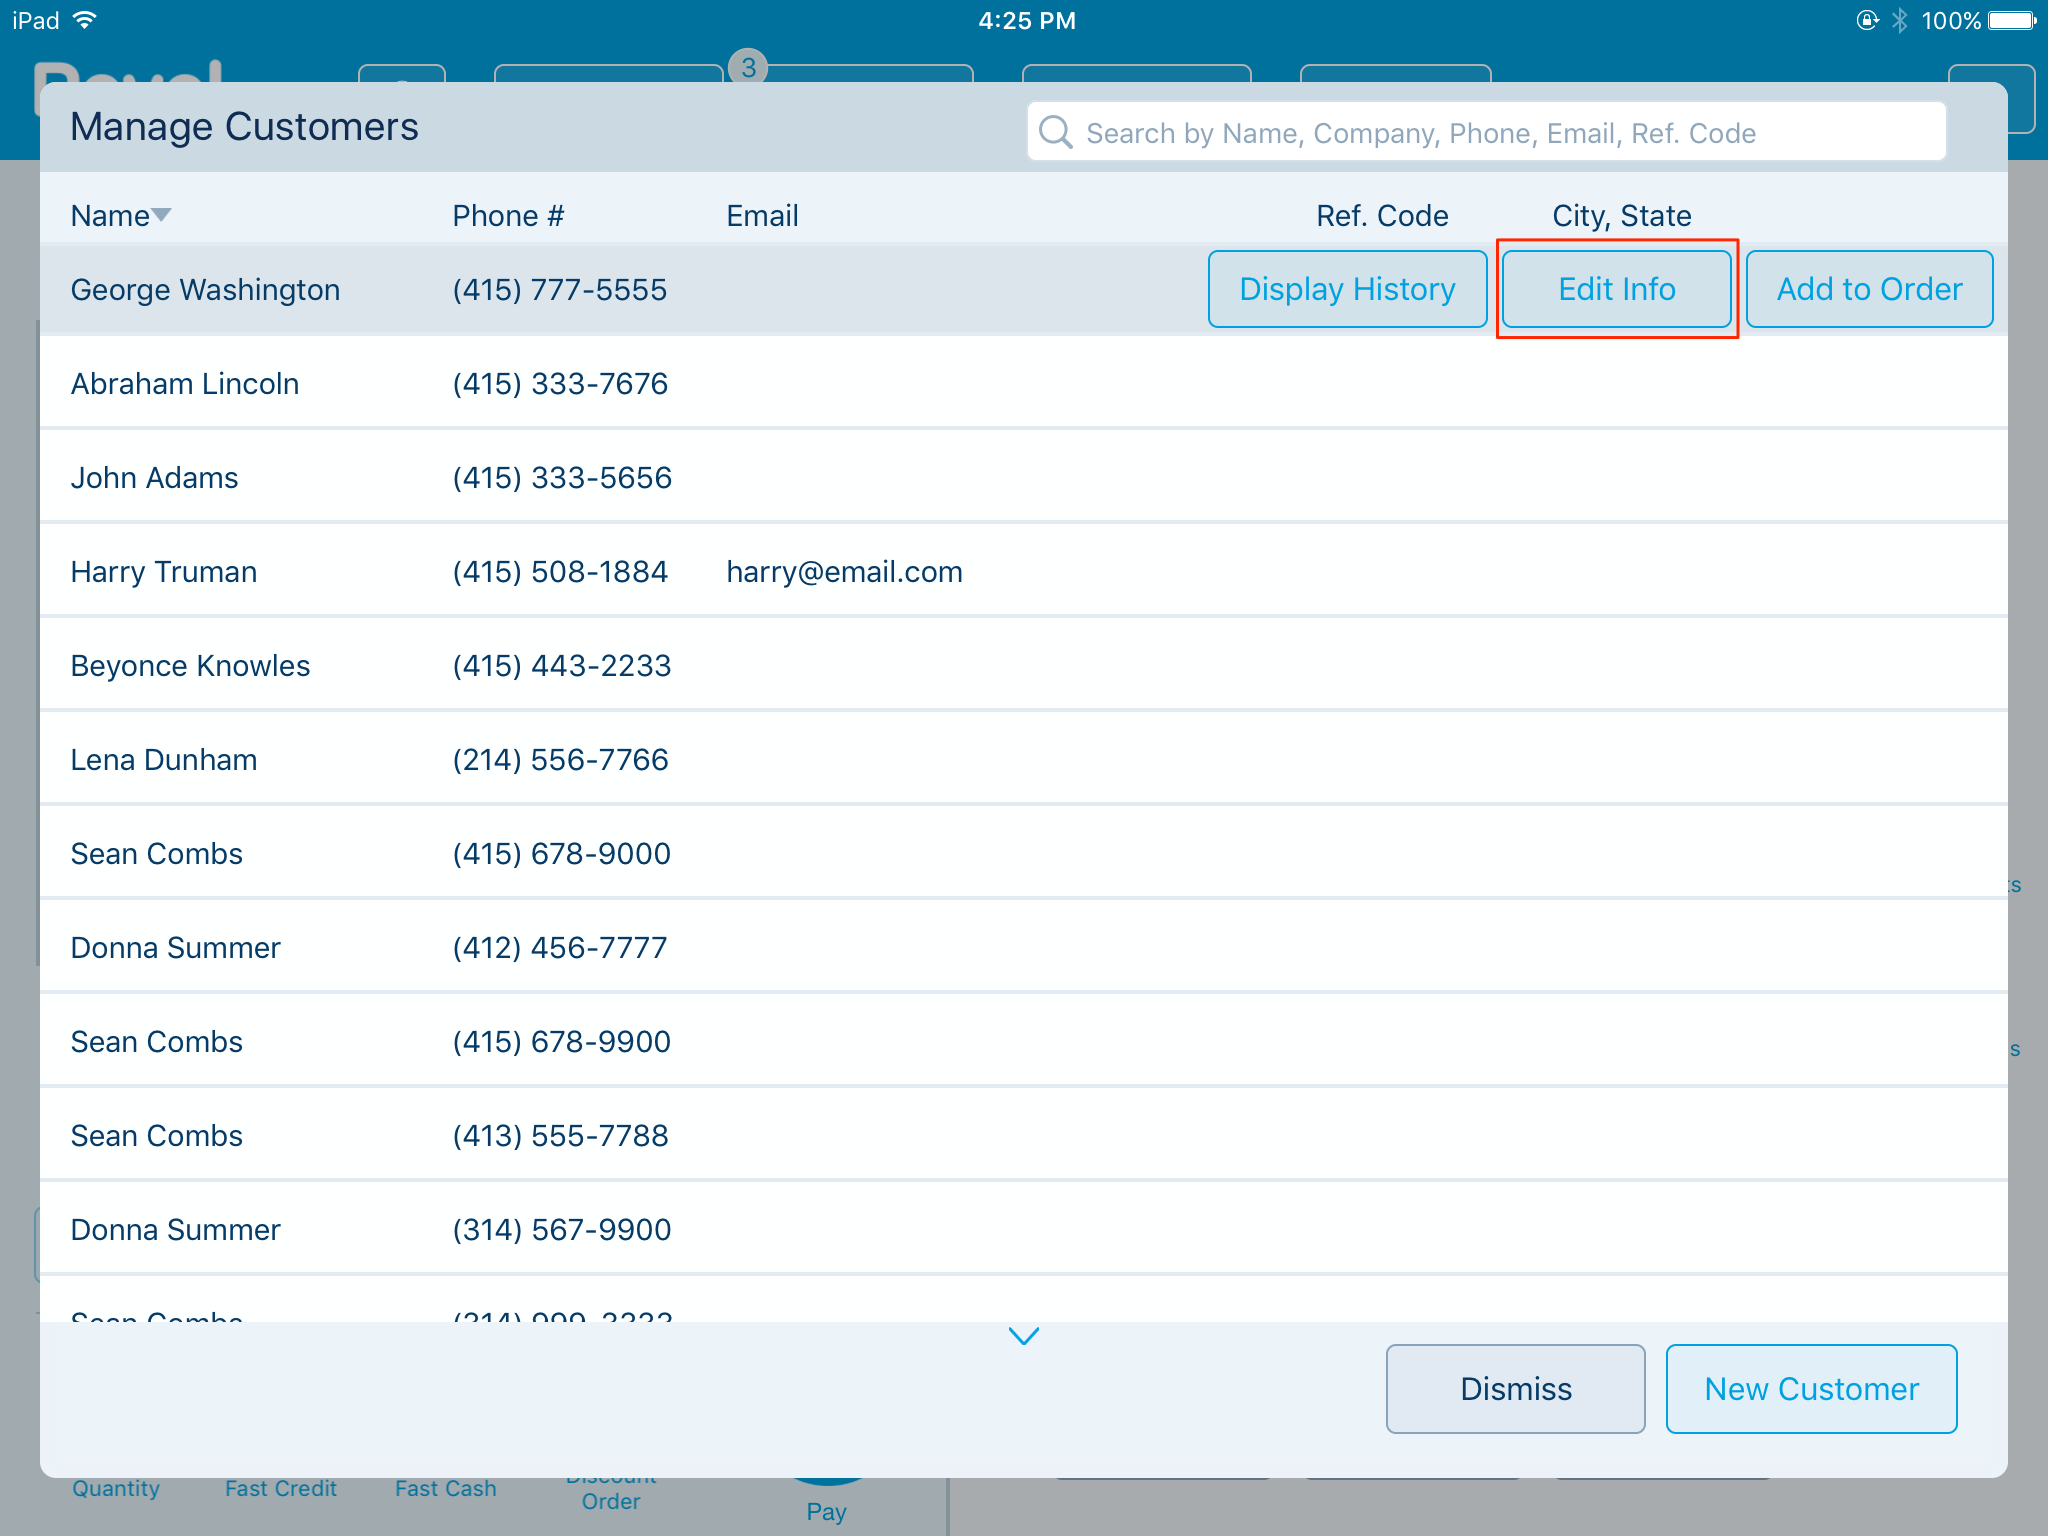The image size is (2048, 1536).
Task: Create a New Customer
Action: 1811,1389
